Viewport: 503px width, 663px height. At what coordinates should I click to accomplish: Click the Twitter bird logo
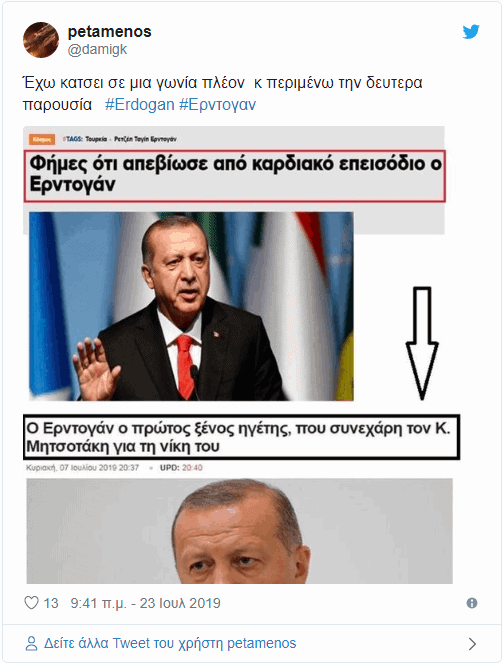tap(470, 32)
